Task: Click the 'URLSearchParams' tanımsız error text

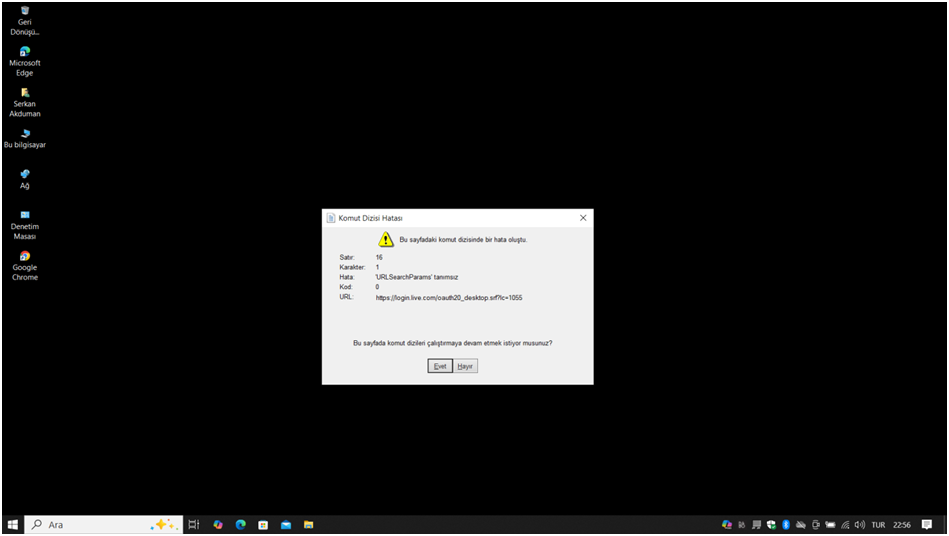Action: 416,277
